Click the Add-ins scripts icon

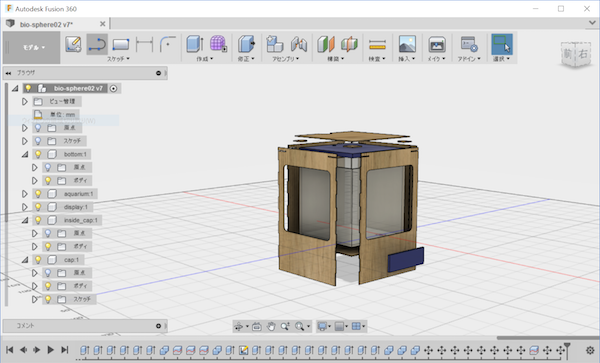pyautogui.click(x=468, y=44)
